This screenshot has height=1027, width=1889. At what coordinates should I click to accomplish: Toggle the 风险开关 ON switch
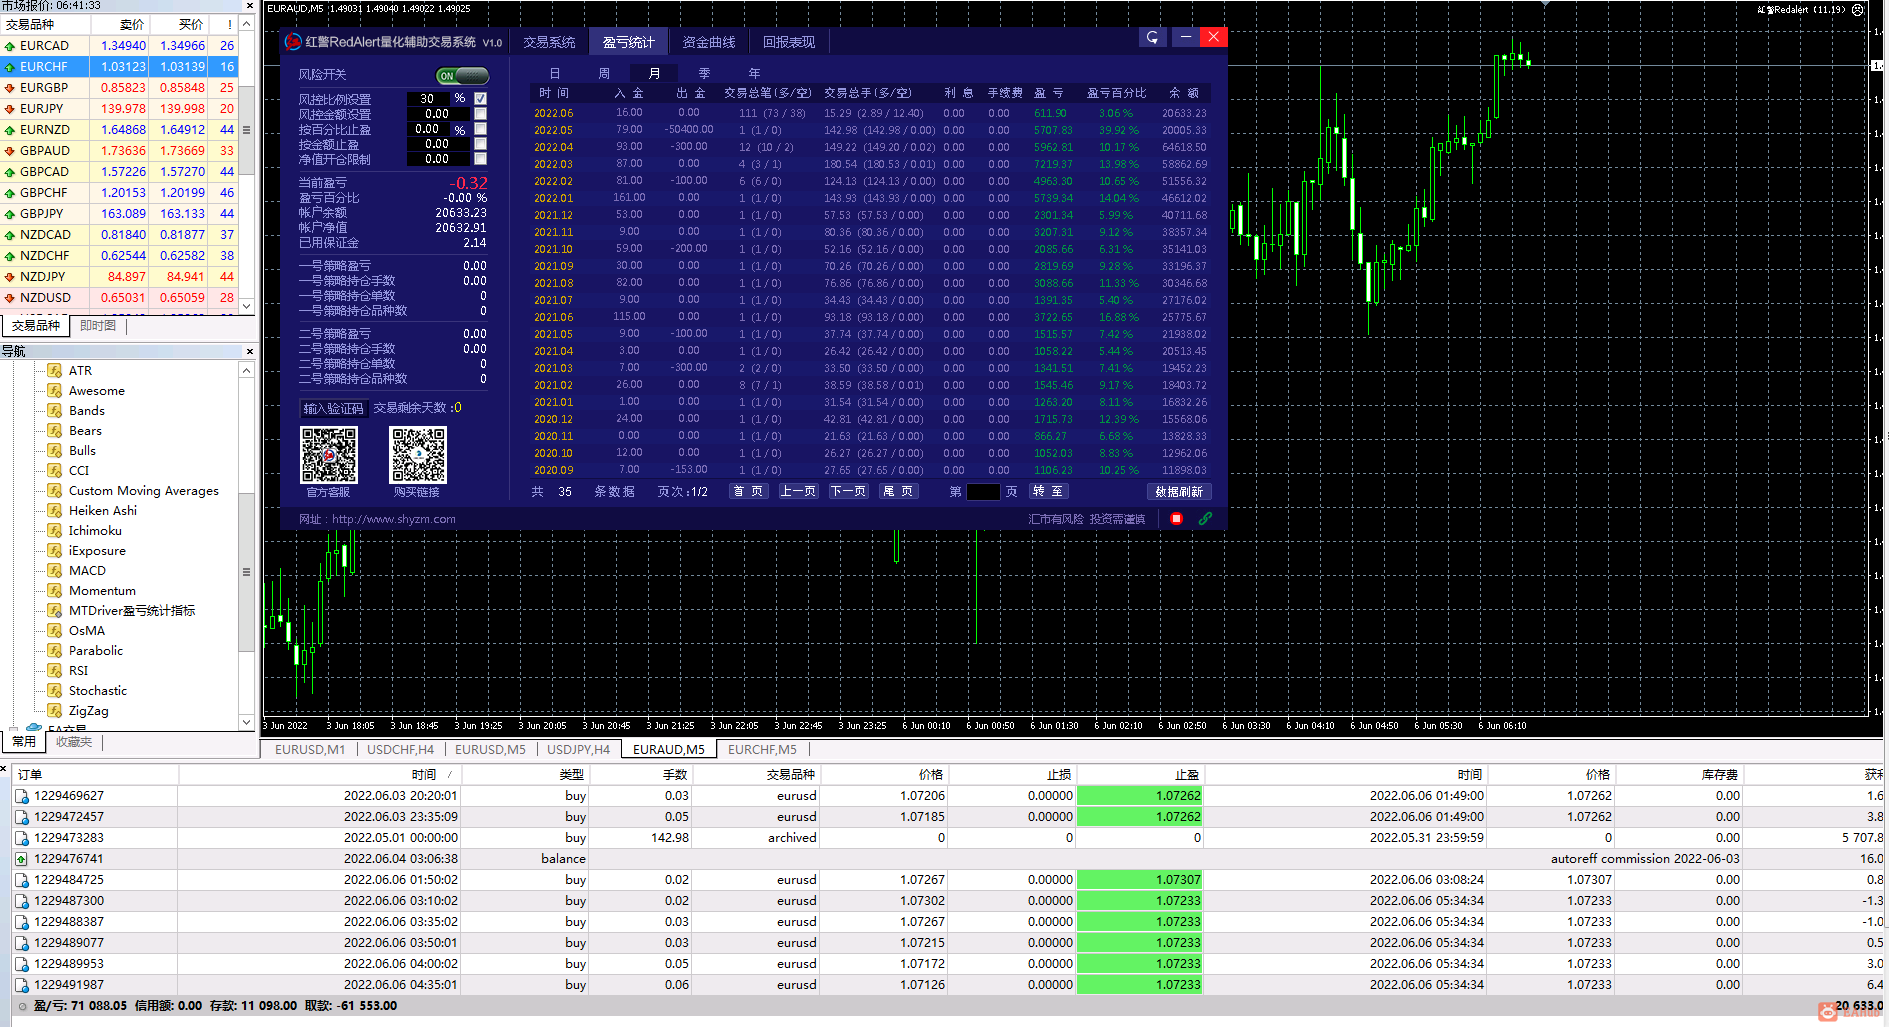coord(462,76)
